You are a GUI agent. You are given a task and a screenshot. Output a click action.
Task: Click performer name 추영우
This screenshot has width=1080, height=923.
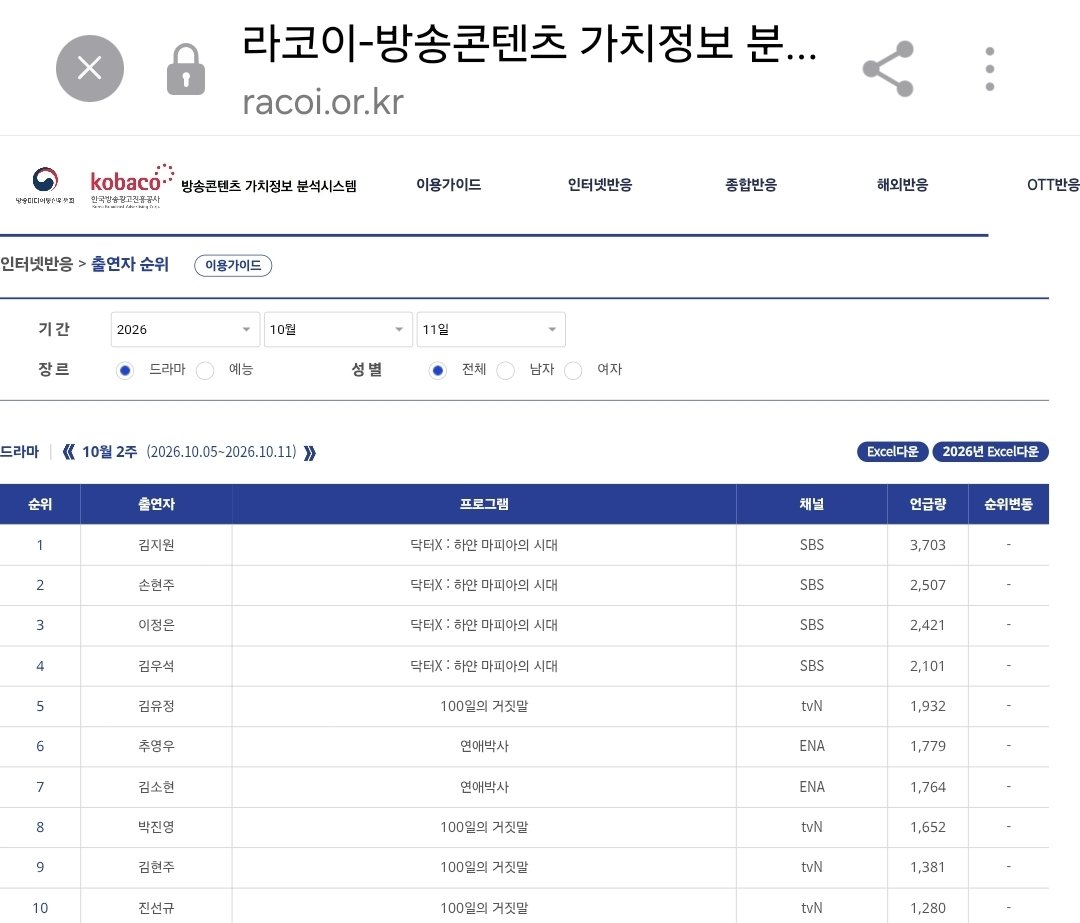click(x=156, y=746)
